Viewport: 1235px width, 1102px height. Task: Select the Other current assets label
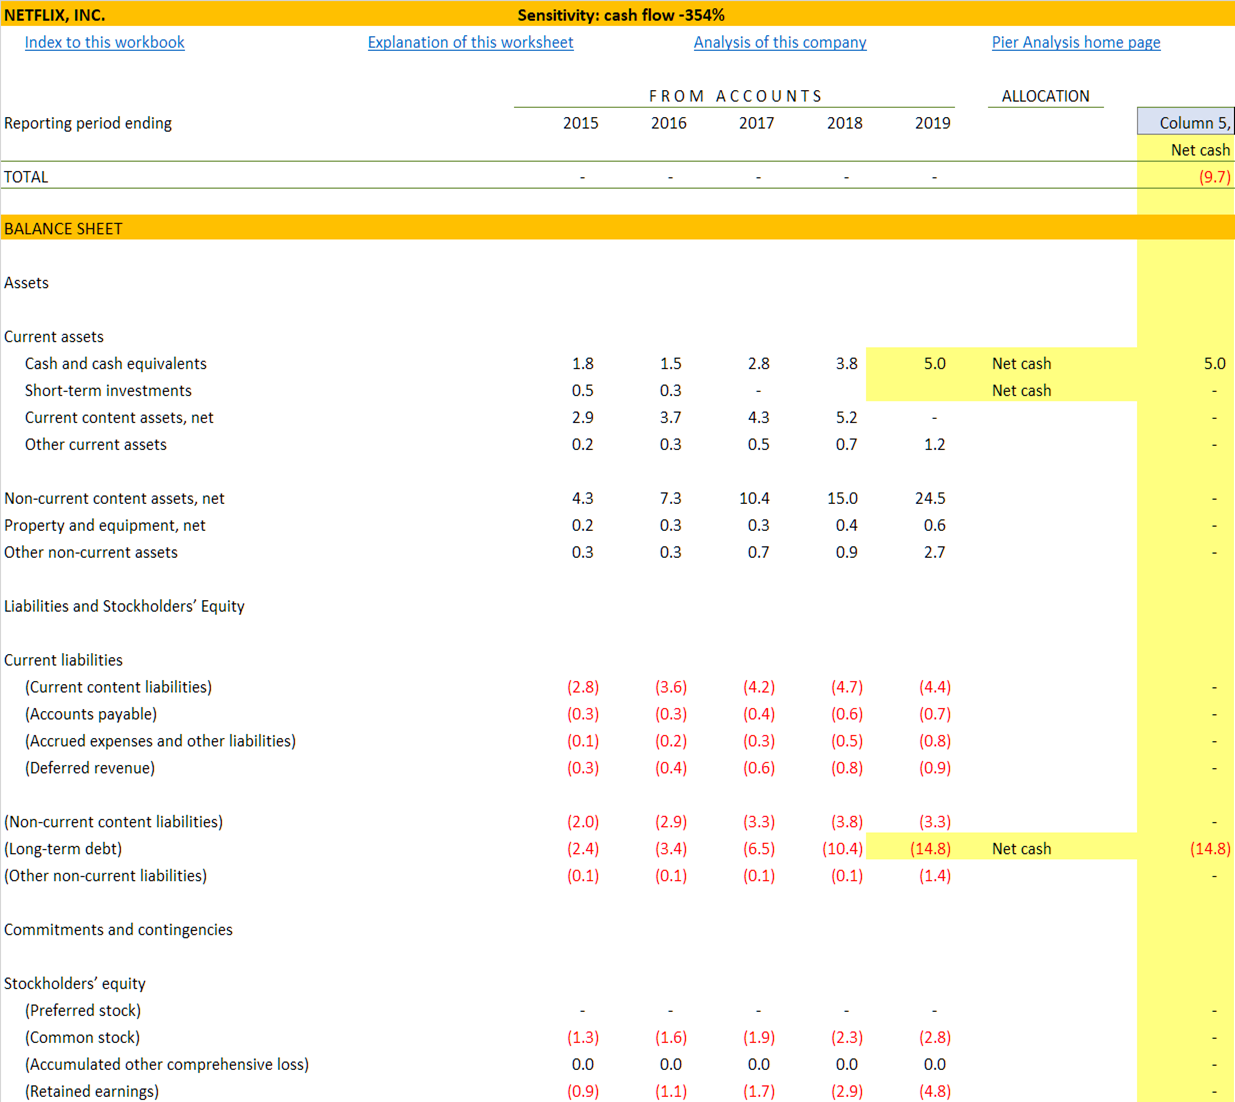coord(95,445)
